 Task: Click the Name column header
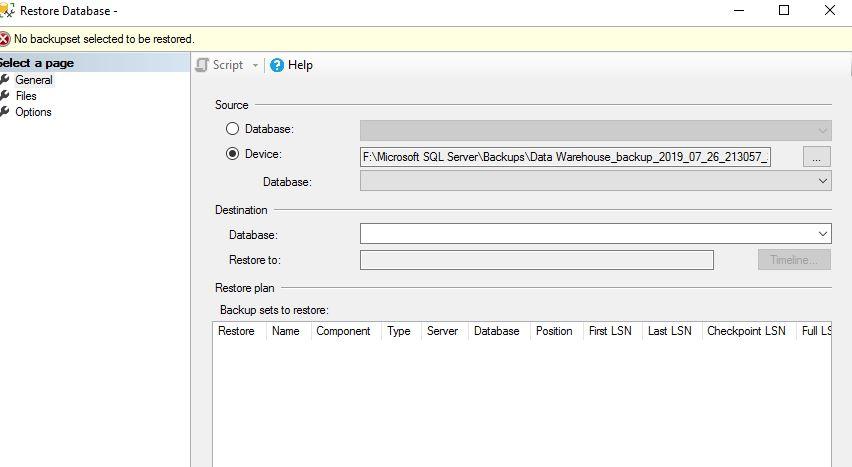[289, 331]
